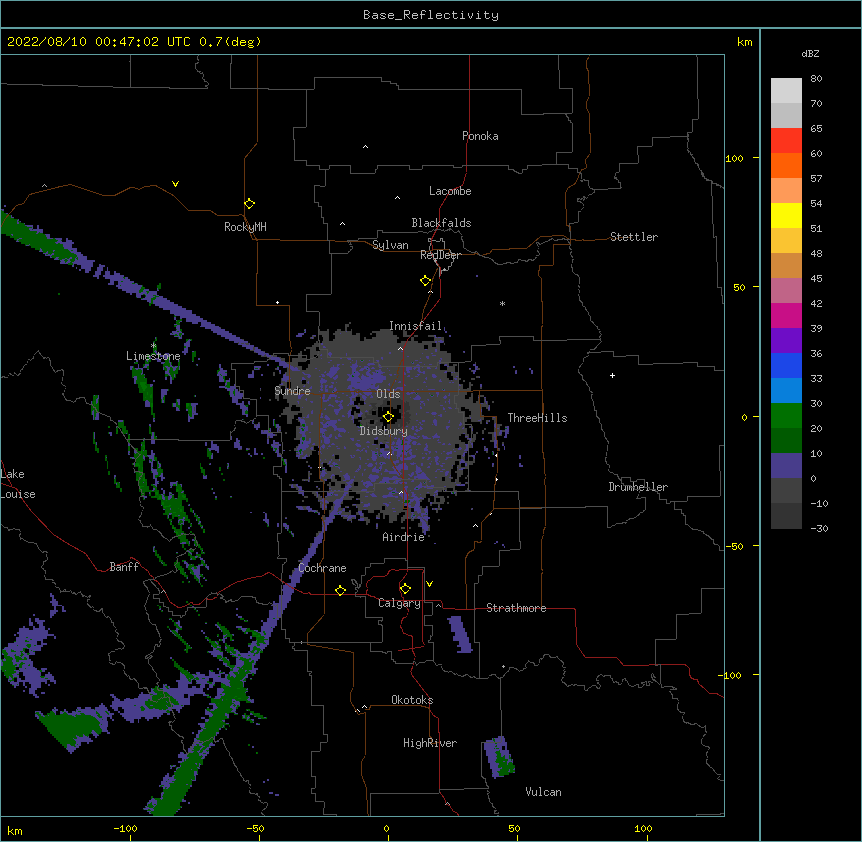Viewport: 862px width, 842px height.
Task: Pick the magenta 39-42 dBZ legend swatch
Action: coord(786,315)
